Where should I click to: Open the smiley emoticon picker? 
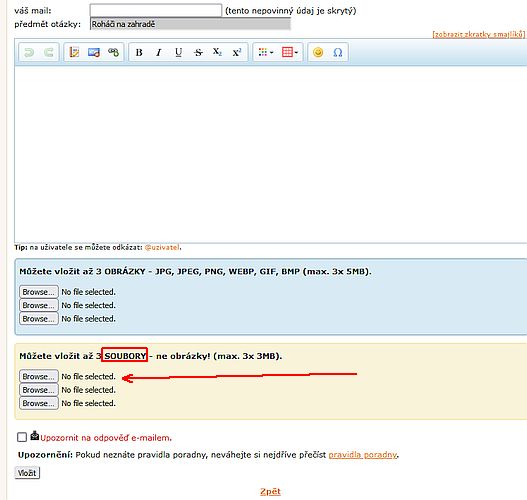click(x=318, y=52)
